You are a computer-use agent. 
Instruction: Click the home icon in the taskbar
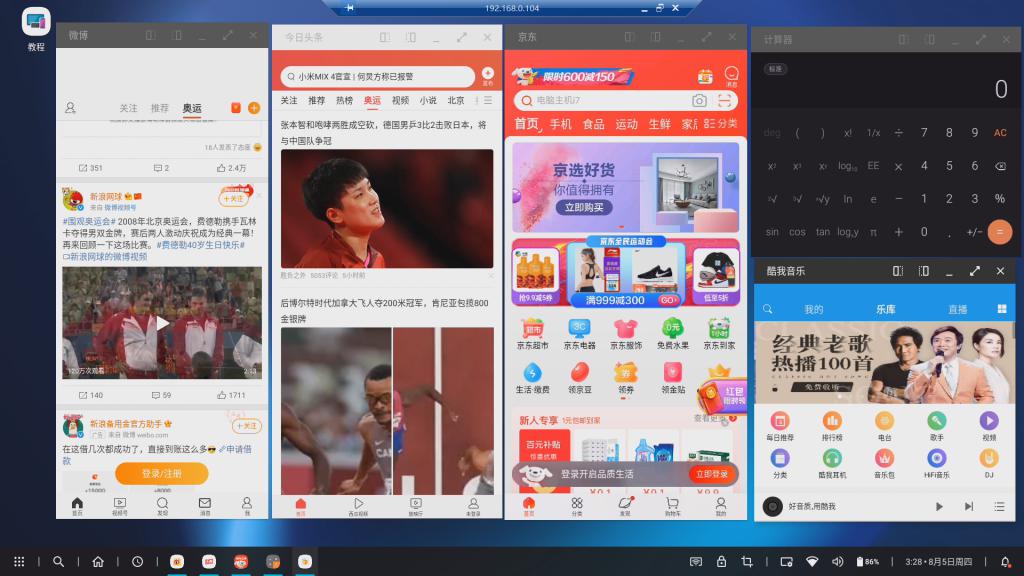[x=98, y=562]
